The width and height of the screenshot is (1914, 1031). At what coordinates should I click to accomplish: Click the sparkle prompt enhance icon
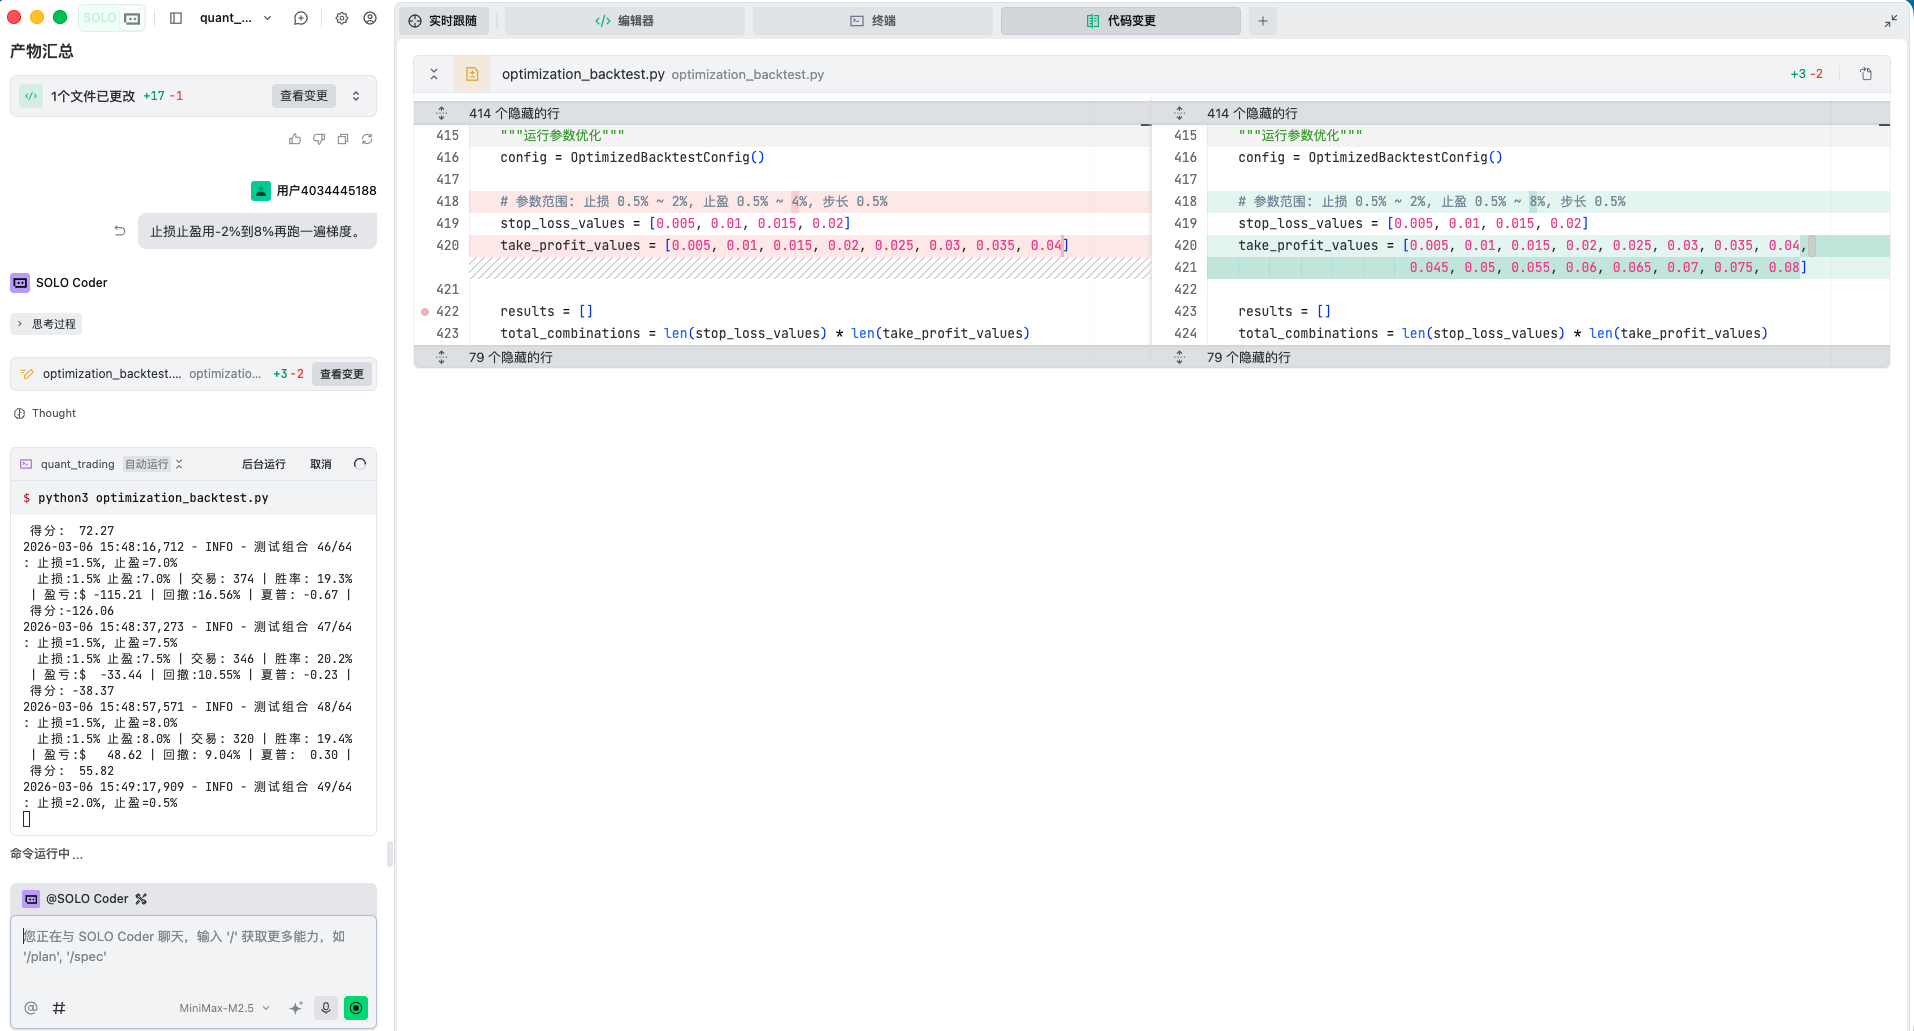(x=296, y=1008)
